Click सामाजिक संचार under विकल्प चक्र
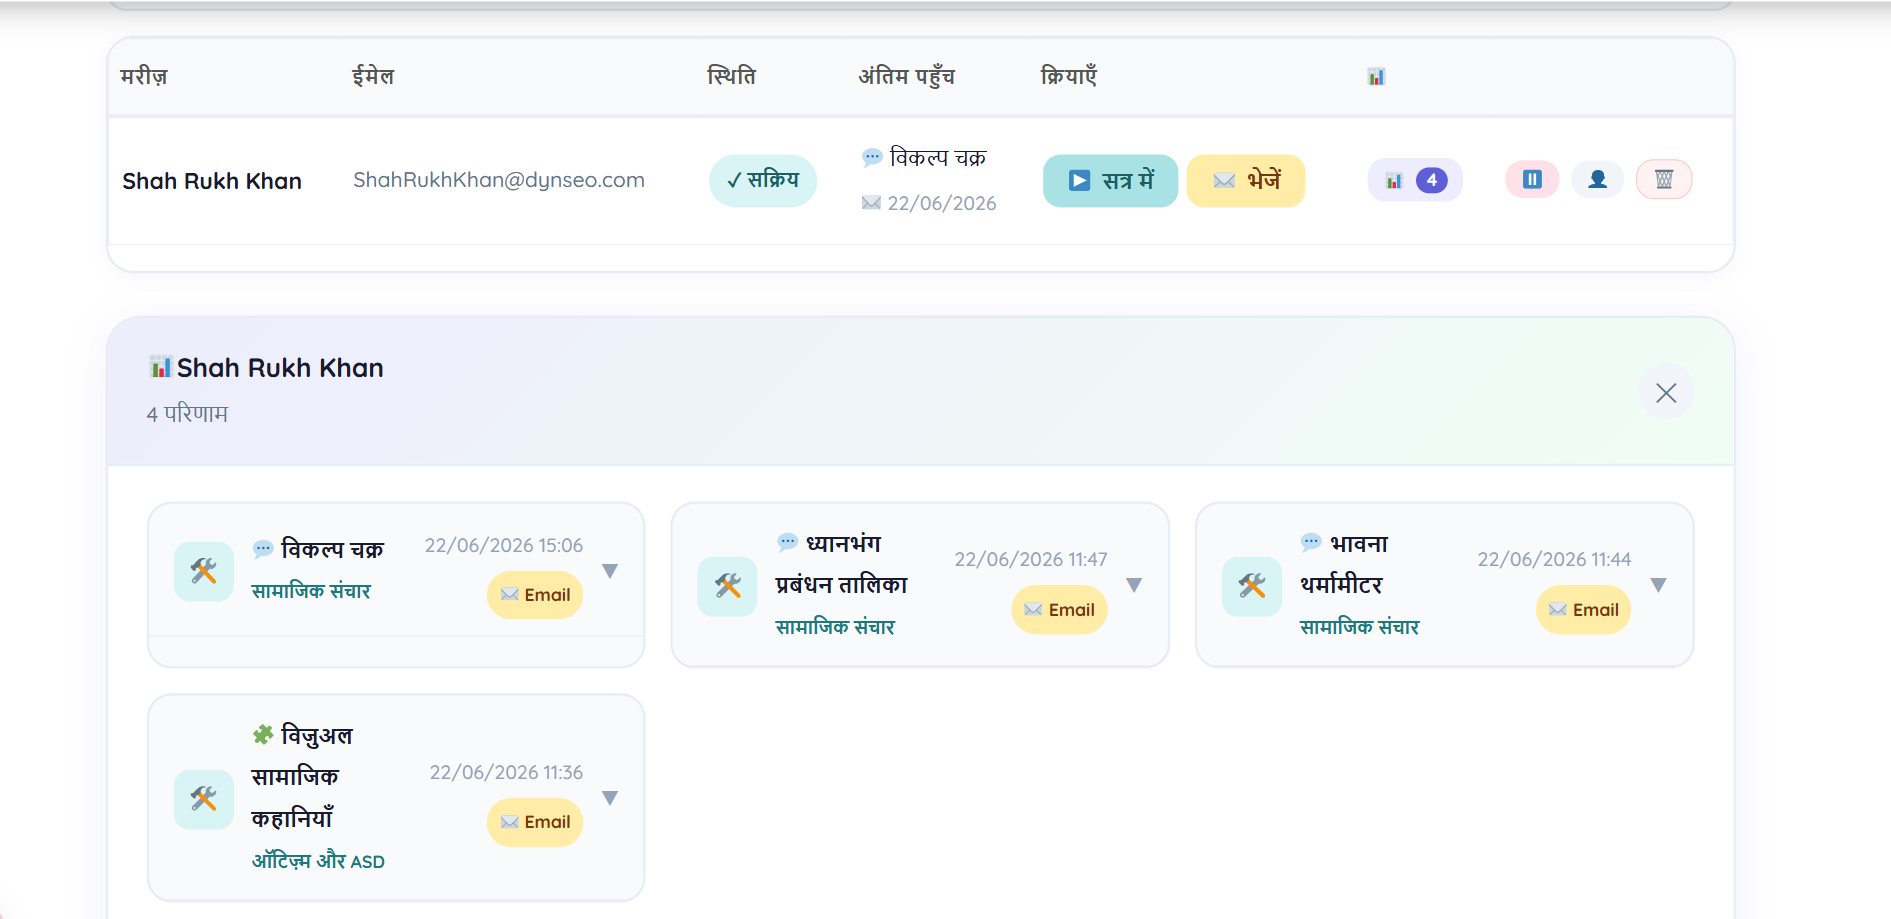 click(x=311, y=591)
